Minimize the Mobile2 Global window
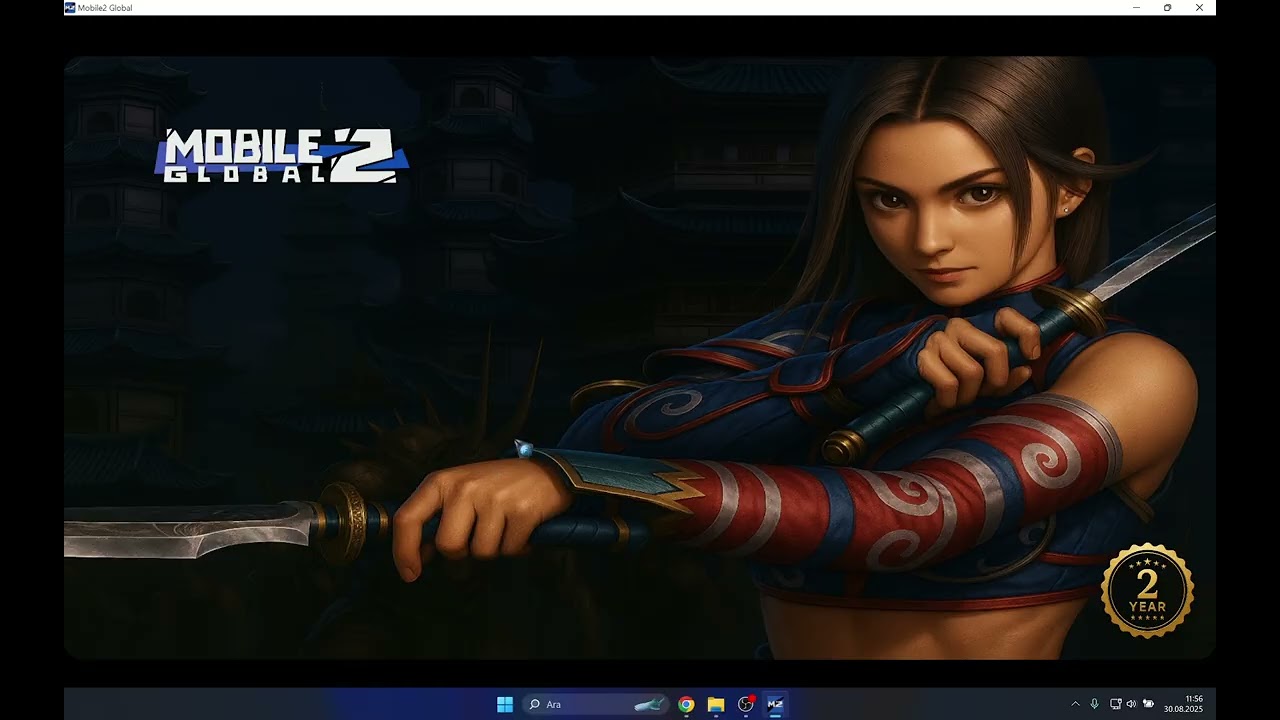 tap(1136, 7)
